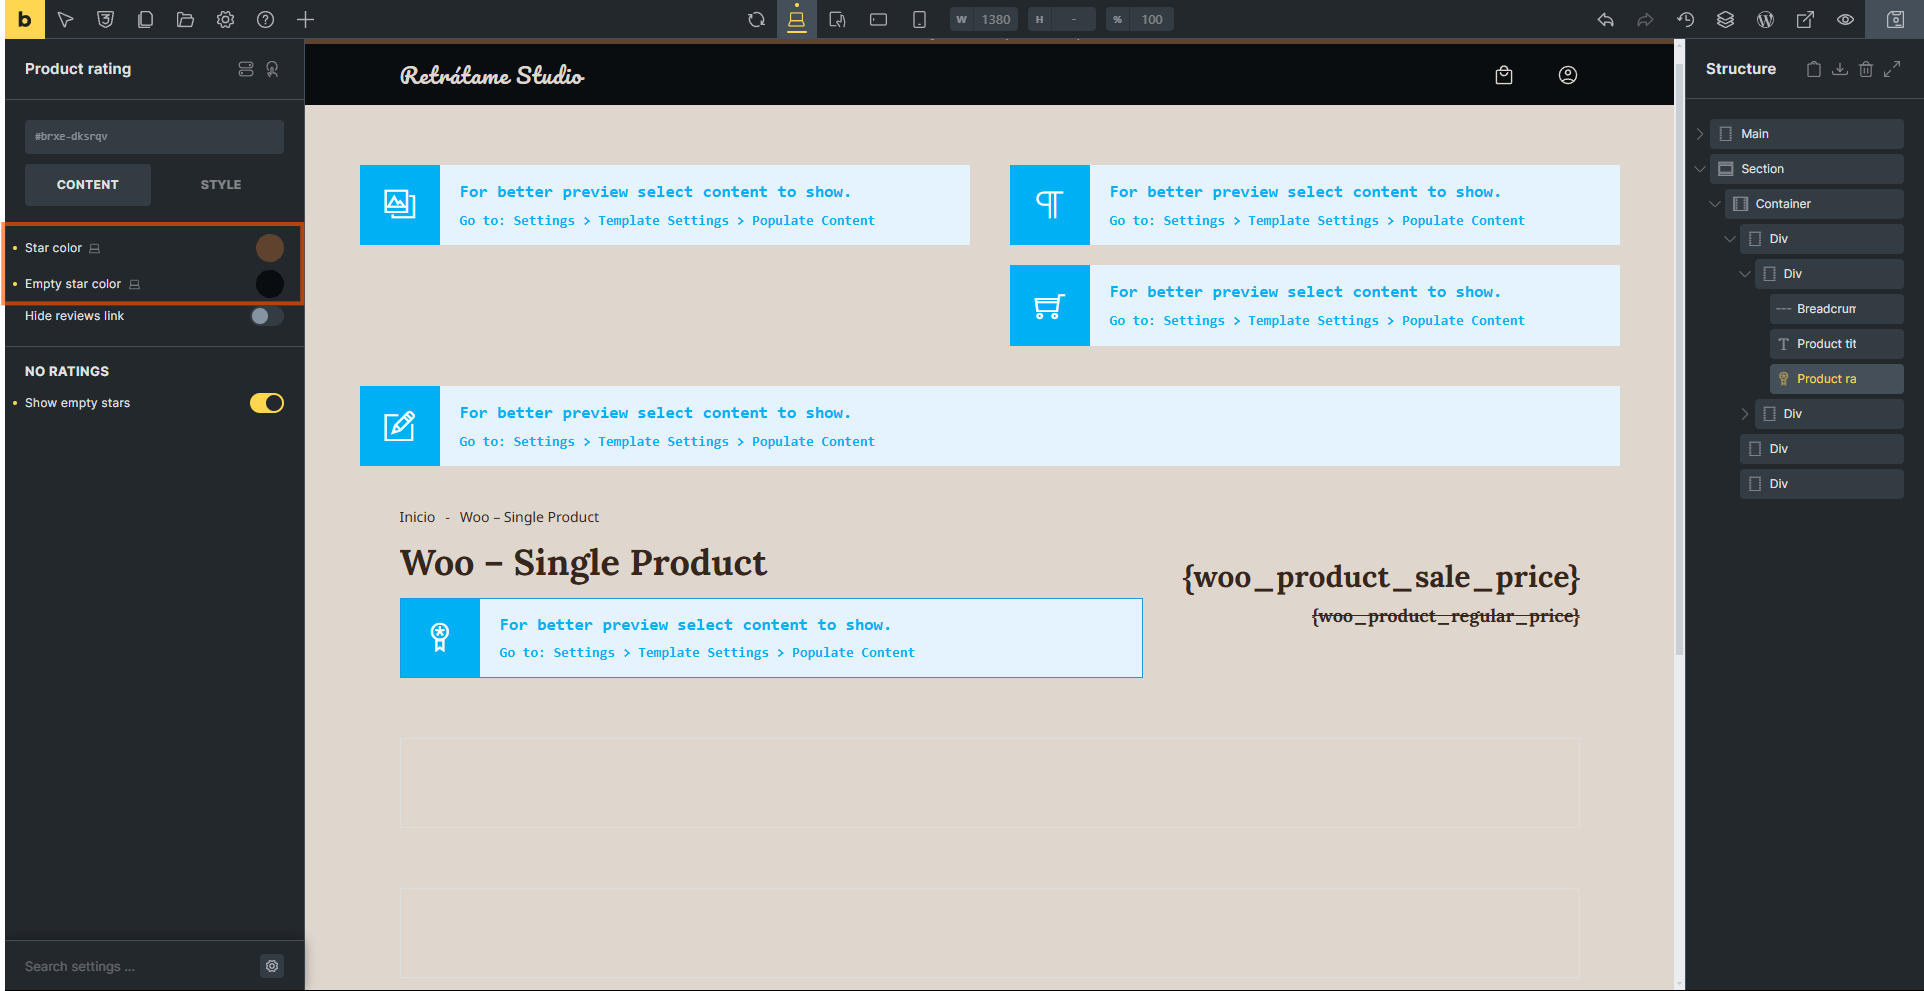Preview the page with the eye icon

tap(1845, 19)
